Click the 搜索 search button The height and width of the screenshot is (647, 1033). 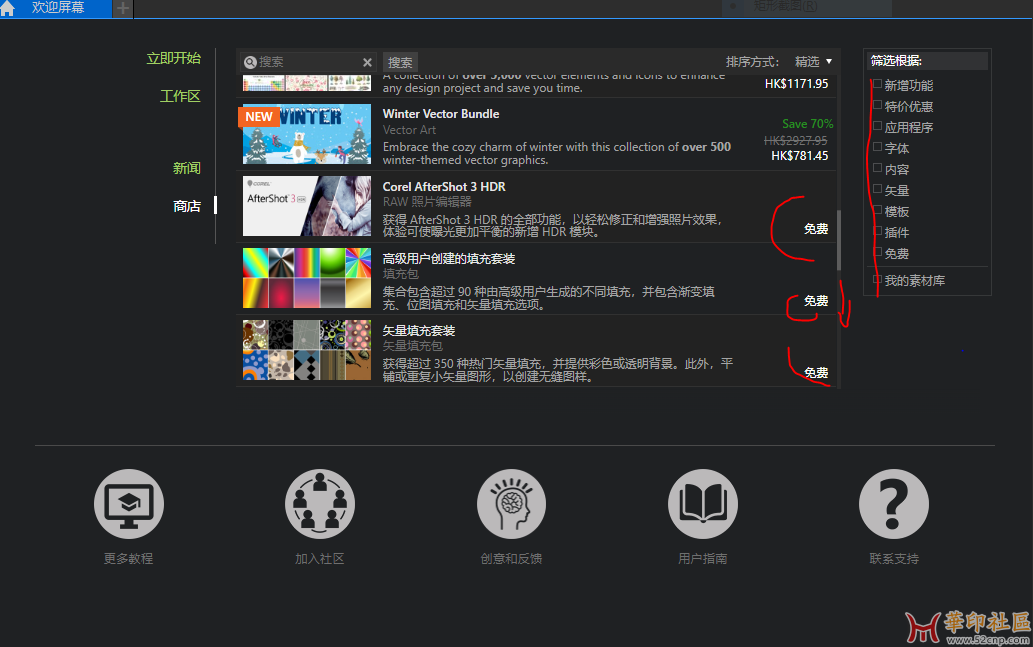[400, 62]
